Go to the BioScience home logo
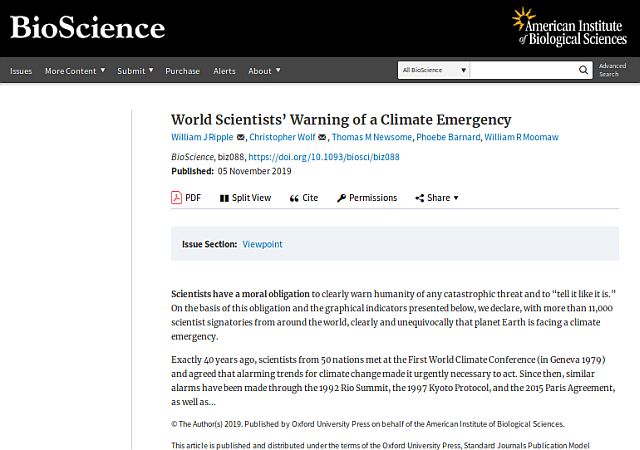 (87, 27)
